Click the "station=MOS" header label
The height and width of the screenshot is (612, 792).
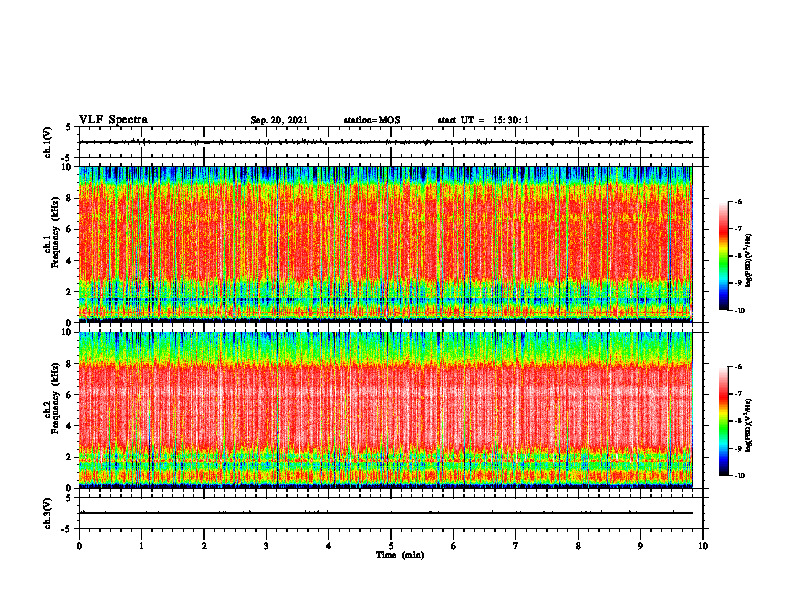pos(372,120)
